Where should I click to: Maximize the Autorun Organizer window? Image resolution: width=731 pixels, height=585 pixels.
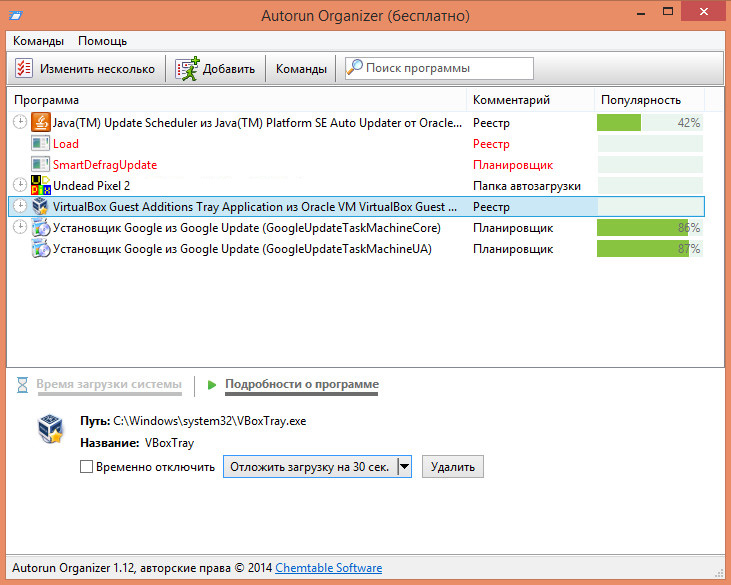coord(668,12)
